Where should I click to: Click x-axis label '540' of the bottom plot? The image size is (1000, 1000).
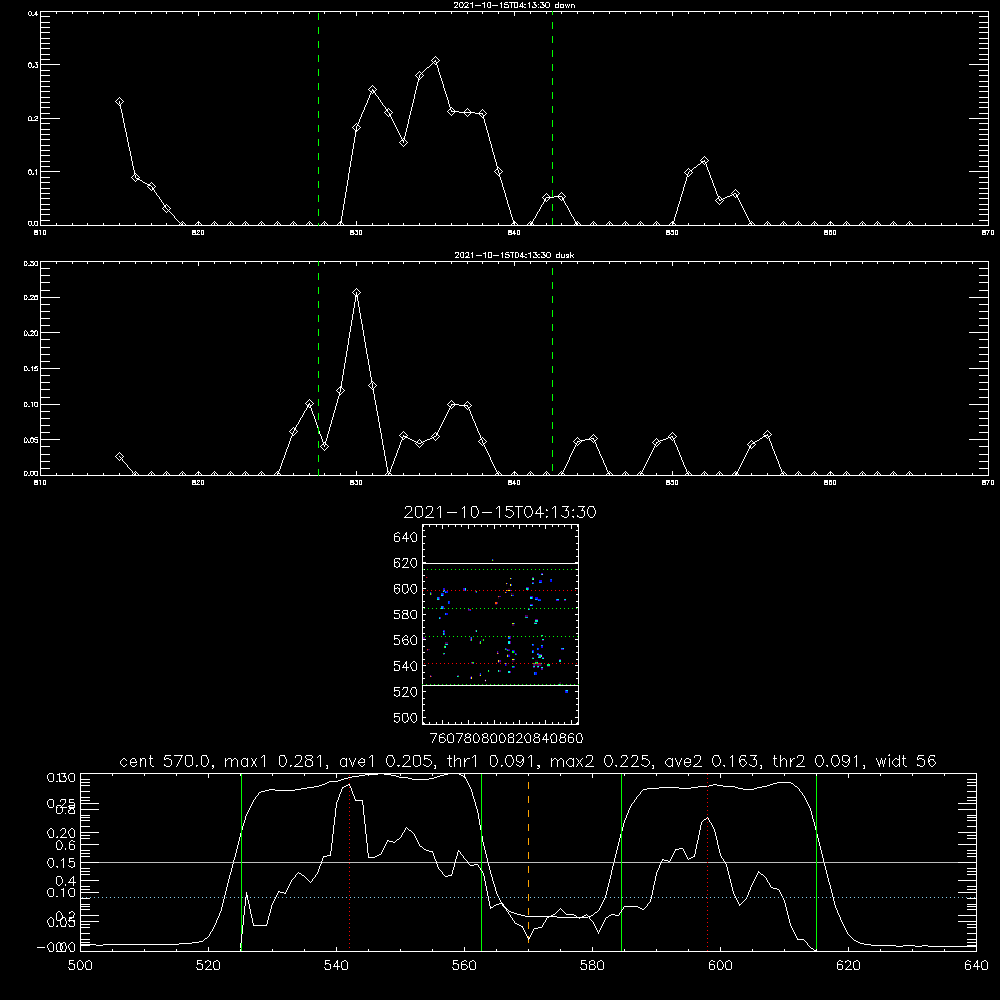point(336,966)
